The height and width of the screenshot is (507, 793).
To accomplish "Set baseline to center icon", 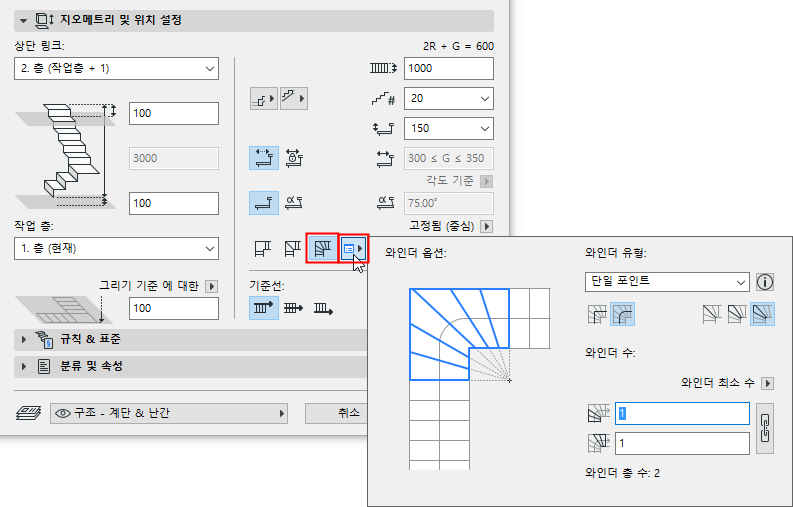I will [x=293, y=308].
